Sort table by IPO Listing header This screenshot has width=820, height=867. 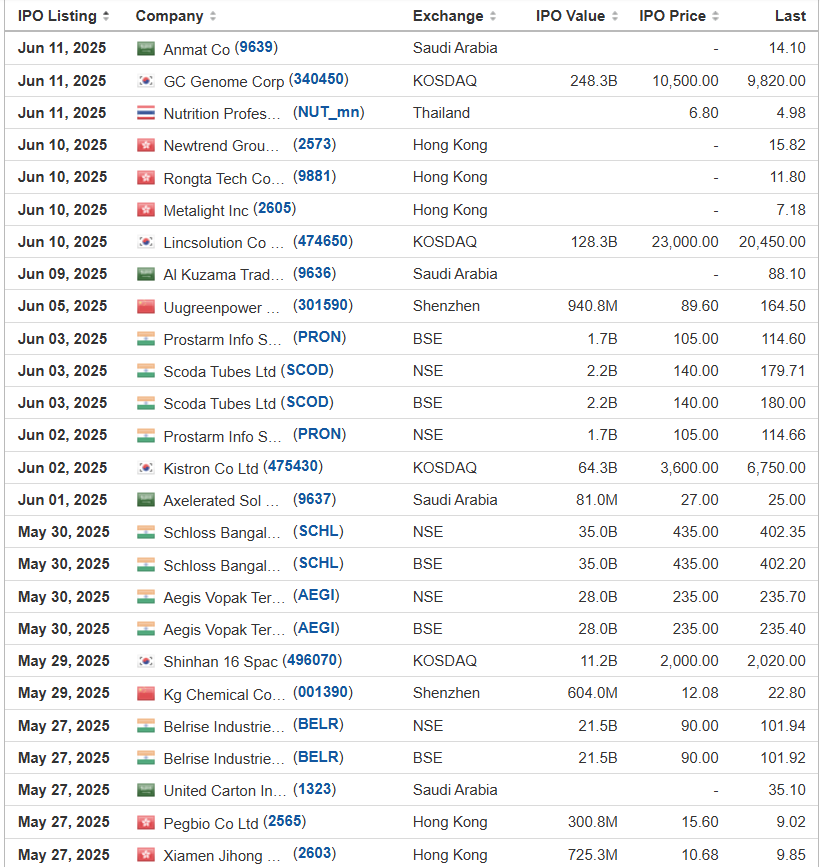coord(57,16)
